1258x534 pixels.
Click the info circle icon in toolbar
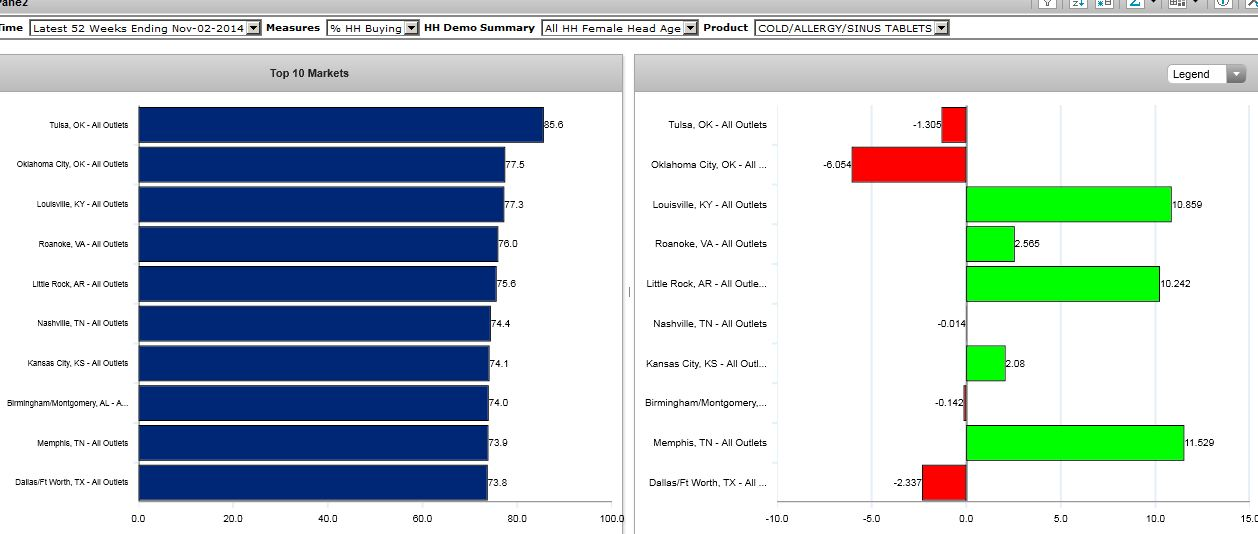1223,4
